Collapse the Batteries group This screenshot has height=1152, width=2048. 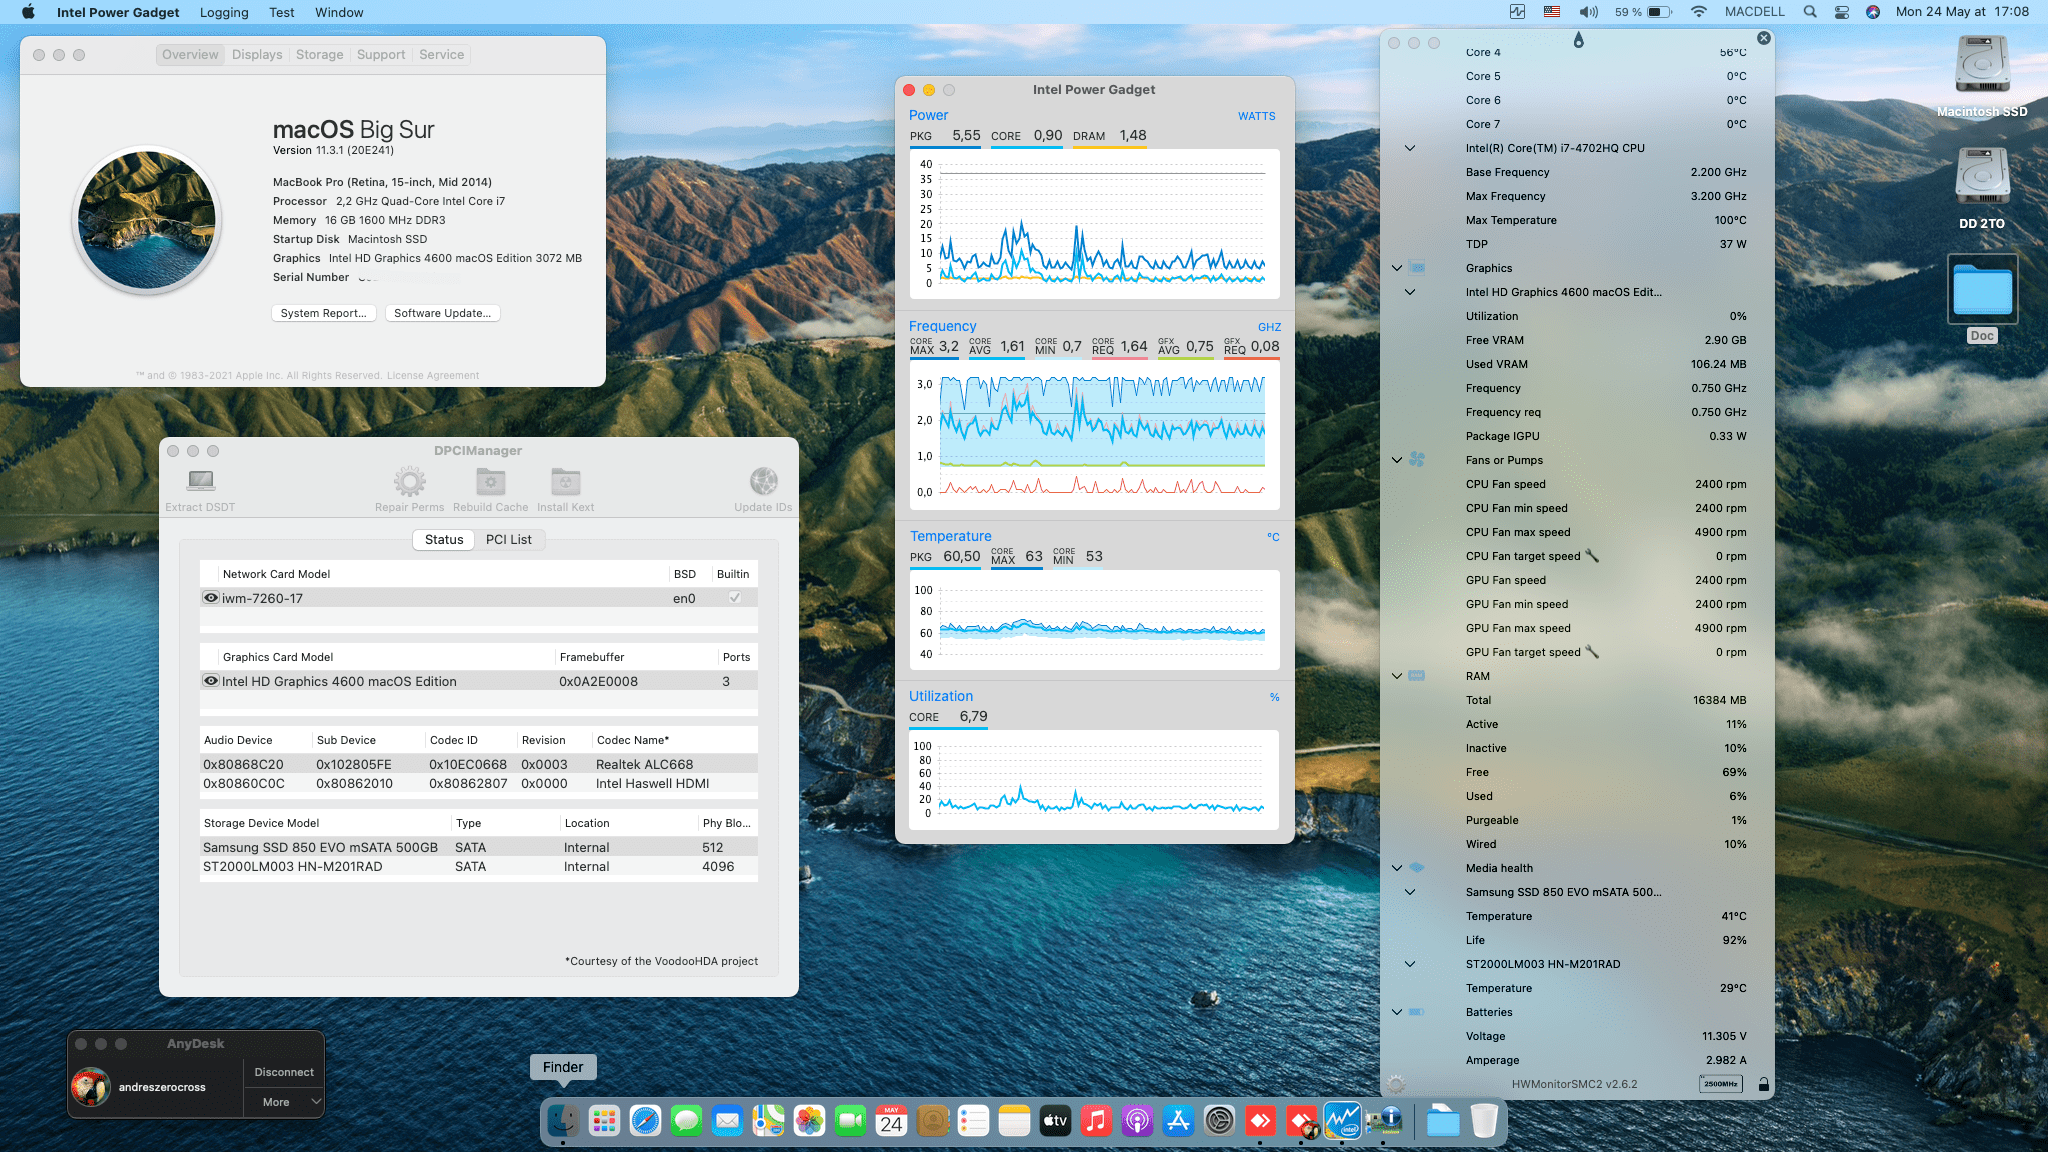(1397, 1012)
